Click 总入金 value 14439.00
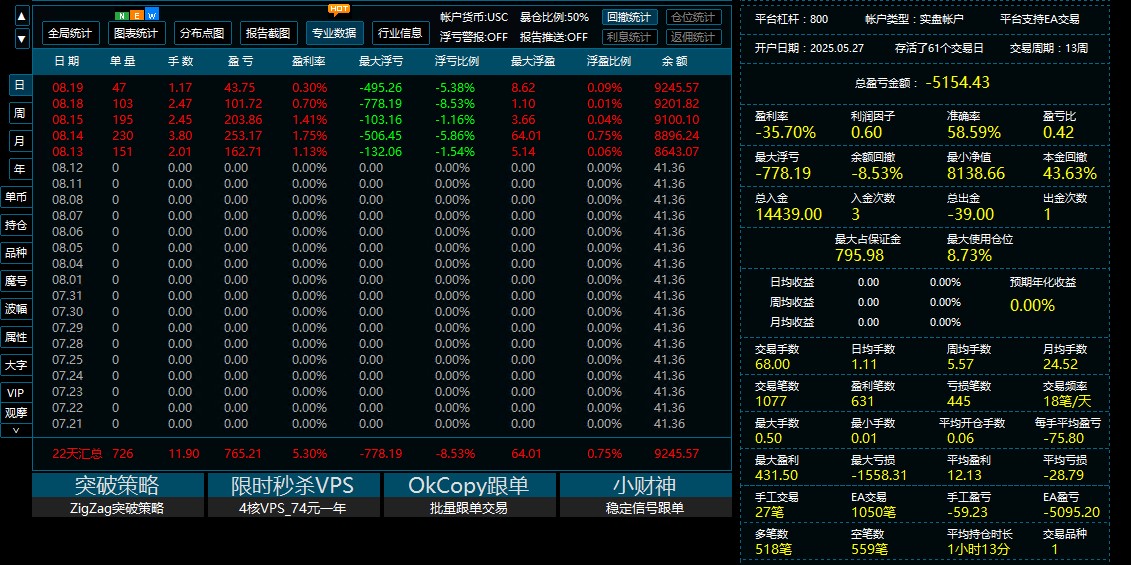The image size is (1131, 565). [x=788, y=214]
